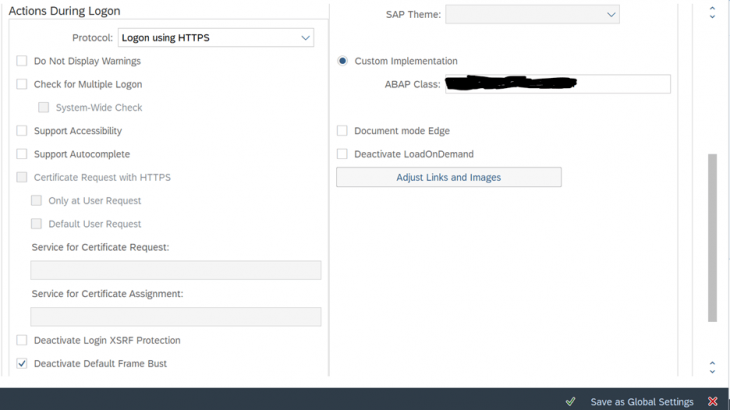Enable Support Accessibility option
The height and width of the screenshot is (410, 730).
click(21, 131)
